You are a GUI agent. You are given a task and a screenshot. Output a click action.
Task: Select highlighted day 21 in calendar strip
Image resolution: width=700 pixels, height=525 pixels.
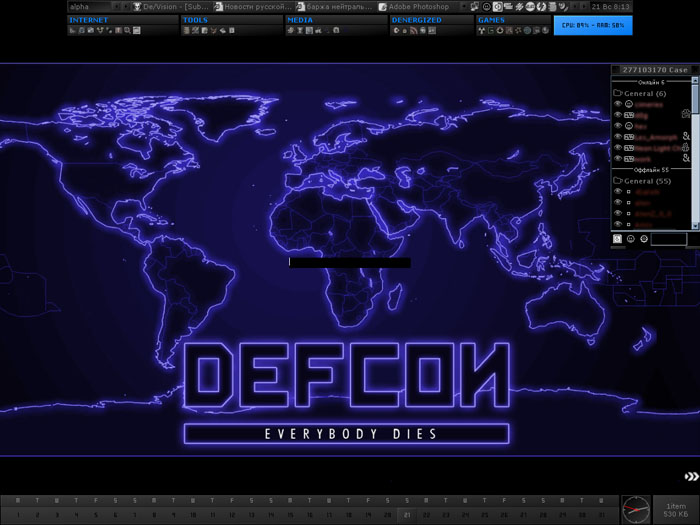pos(407,515)
